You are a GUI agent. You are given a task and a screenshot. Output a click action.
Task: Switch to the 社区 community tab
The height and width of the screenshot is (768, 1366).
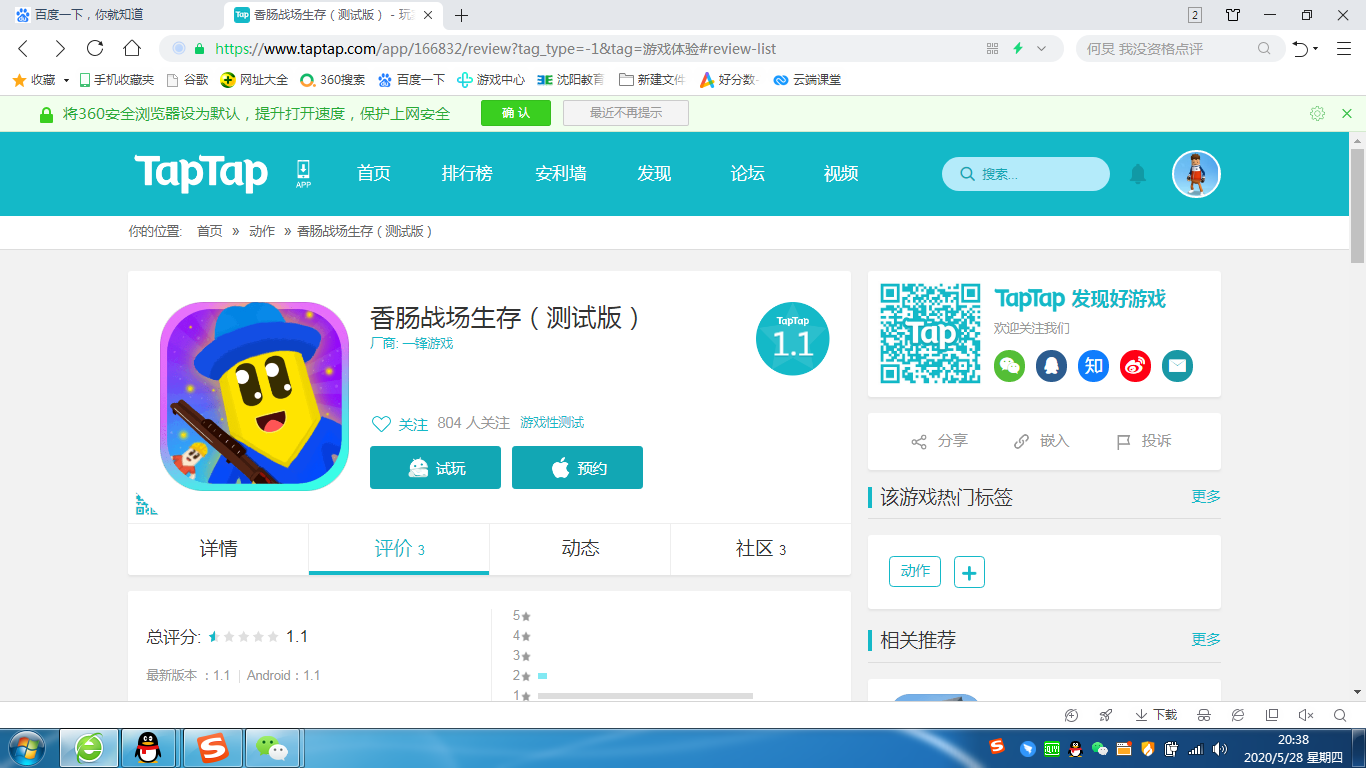761,548
